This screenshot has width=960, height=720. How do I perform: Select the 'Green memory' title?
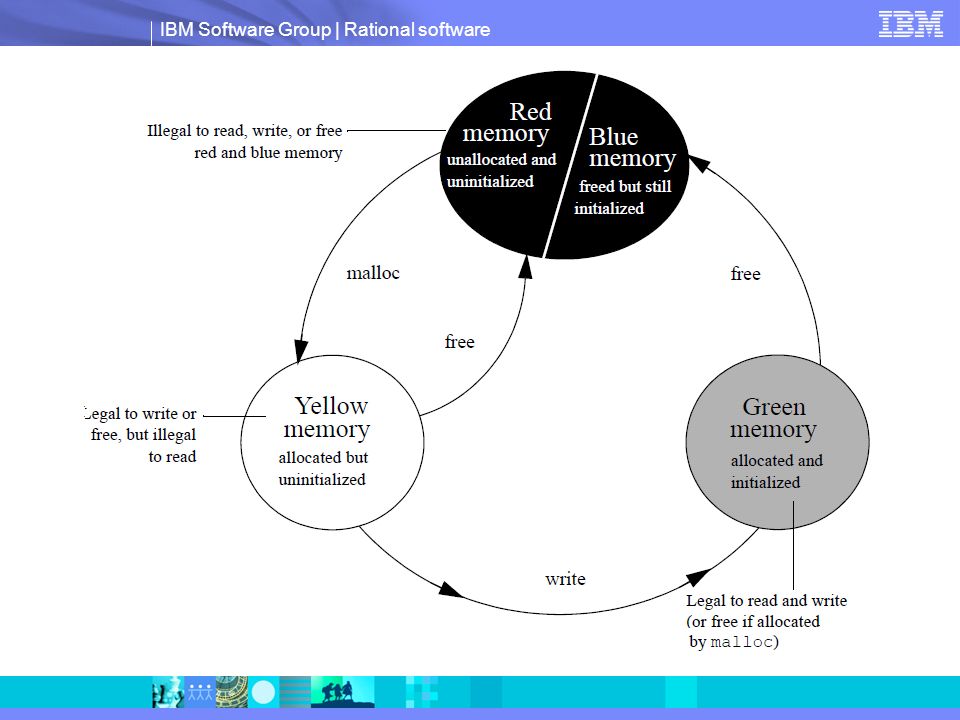tap(773, 418)
